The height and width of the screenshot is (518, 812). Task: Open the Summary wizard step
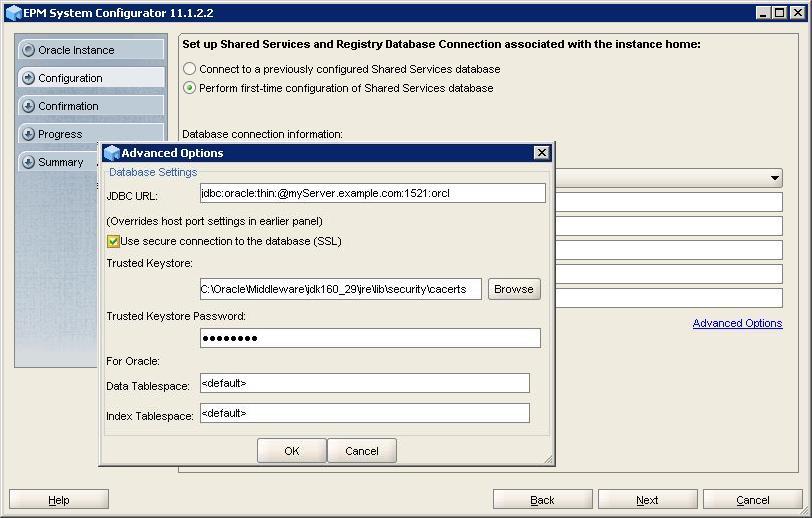click(58, 162)
